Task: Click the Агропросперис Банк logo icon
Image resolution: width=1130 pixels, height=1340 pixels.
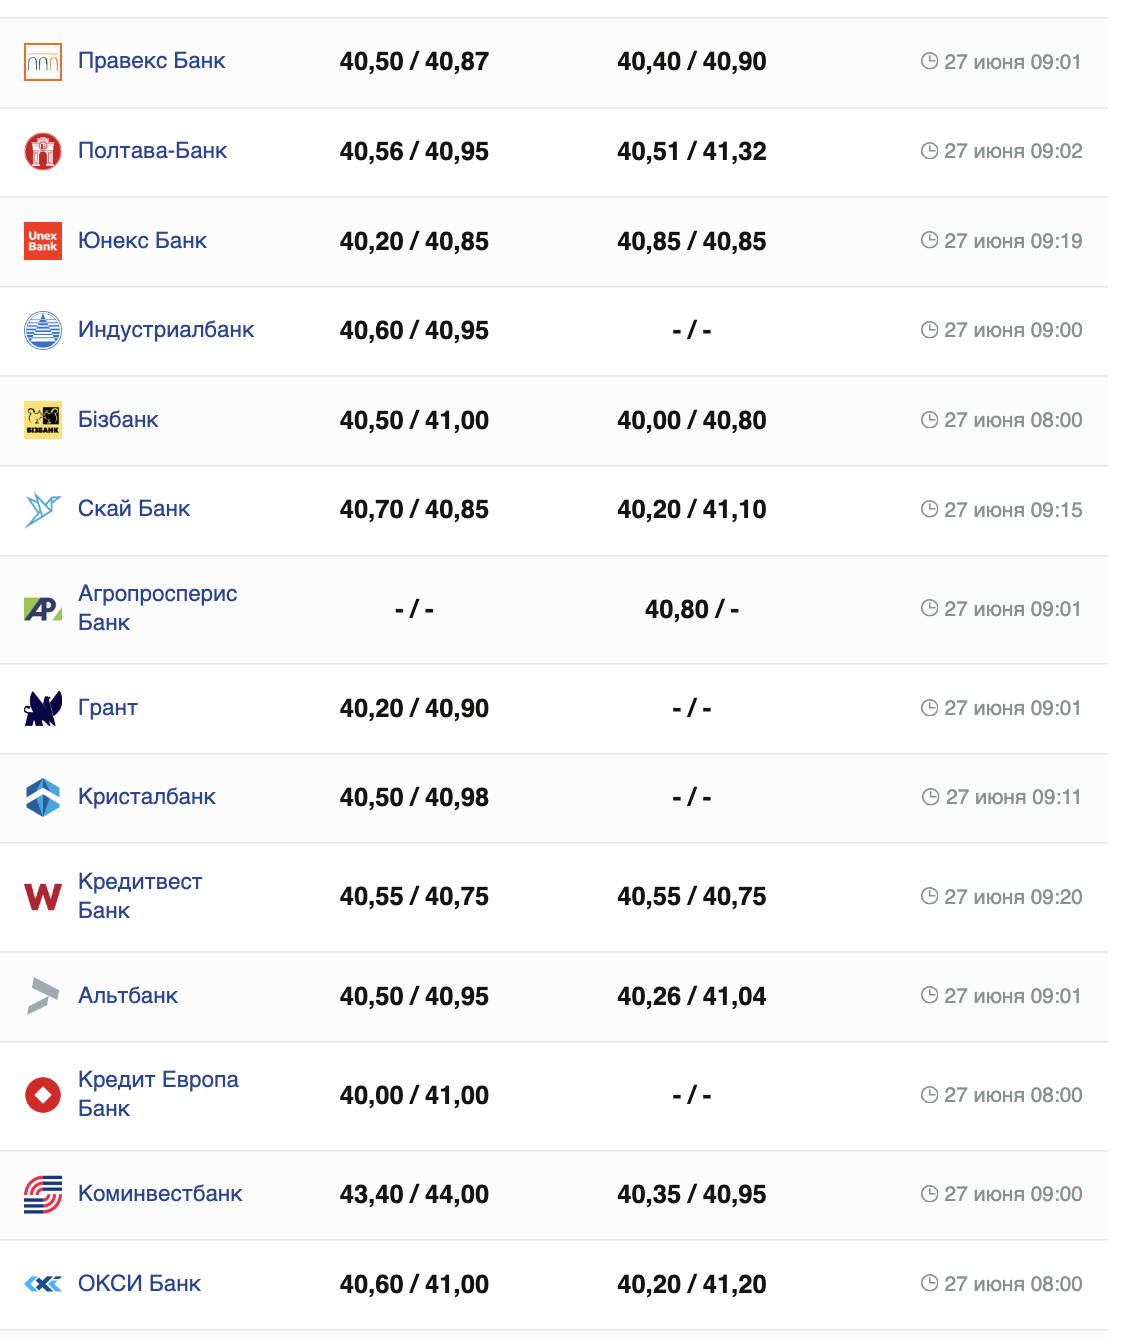Action: coord(43,608)
